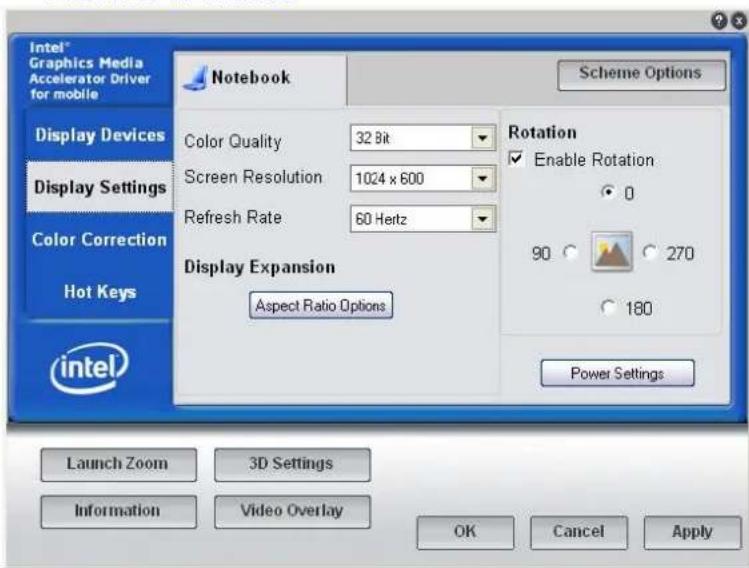The width and height of the screenshot is (749, 568).
Task: Switch to the Display Devices tab
Action: (100, 135)
